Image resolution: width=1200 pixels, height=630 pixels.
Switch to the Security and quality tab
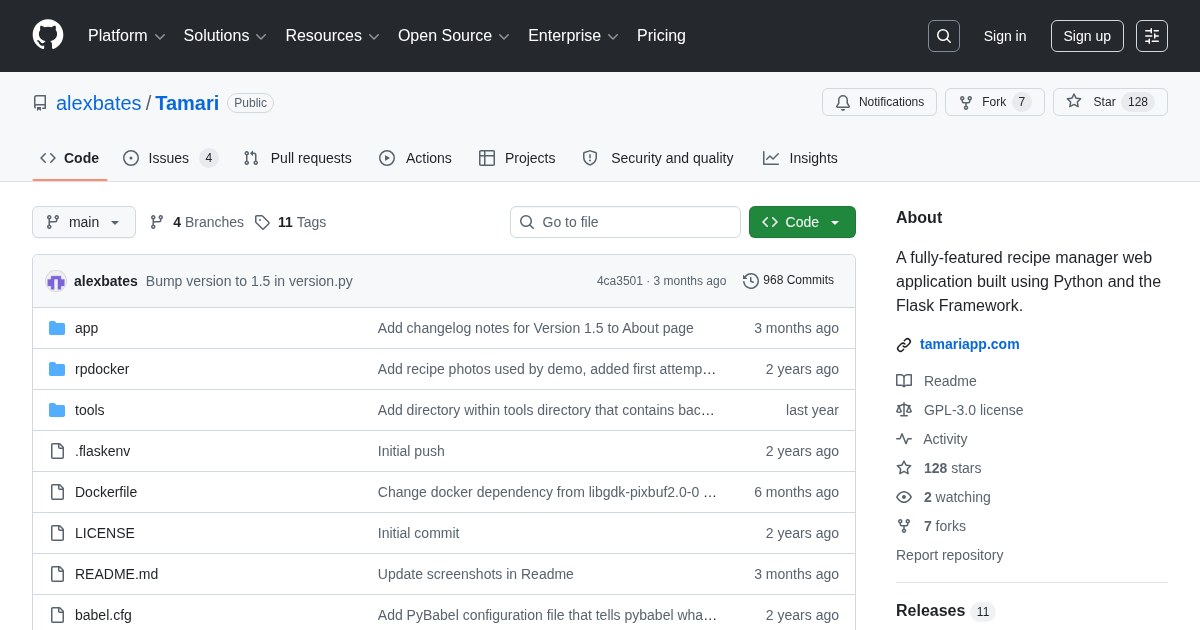point(658,158)
